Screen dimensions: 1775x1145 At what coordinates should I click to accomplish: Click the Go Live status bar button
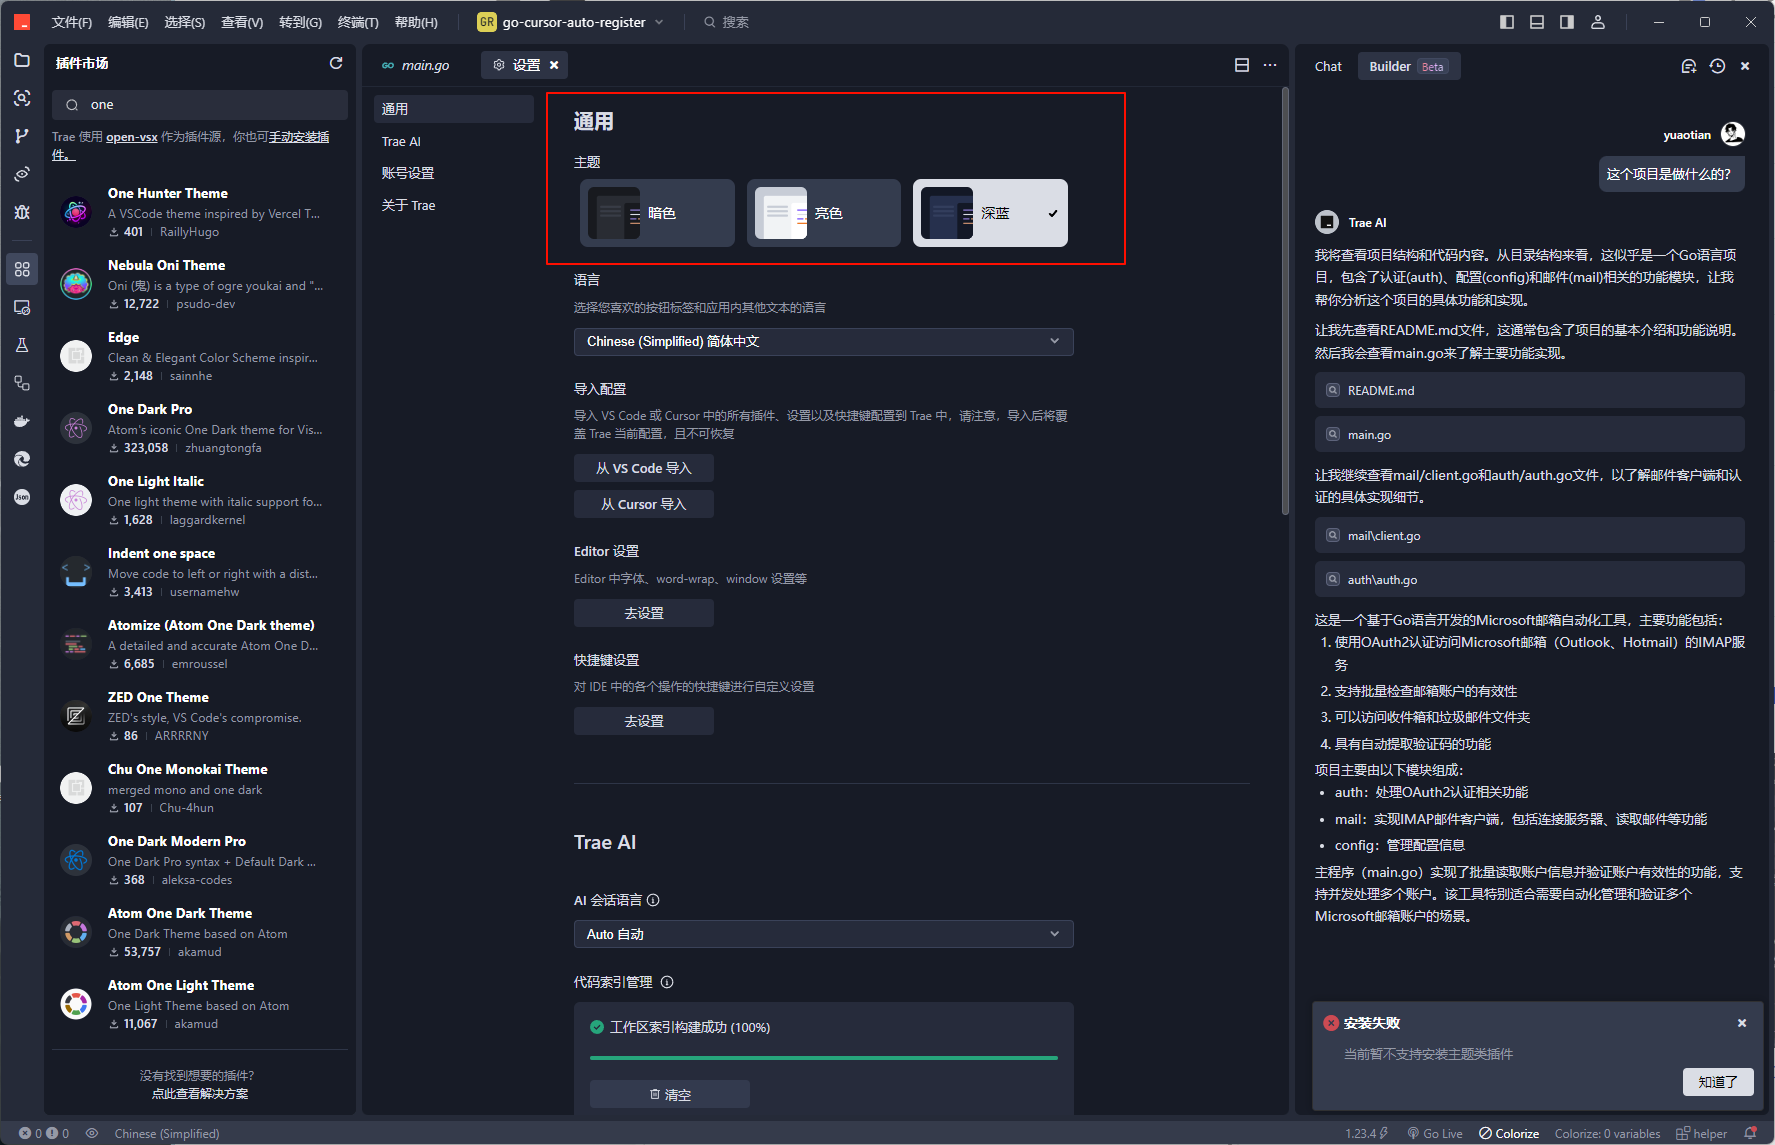click(x=1435, y=1133)
